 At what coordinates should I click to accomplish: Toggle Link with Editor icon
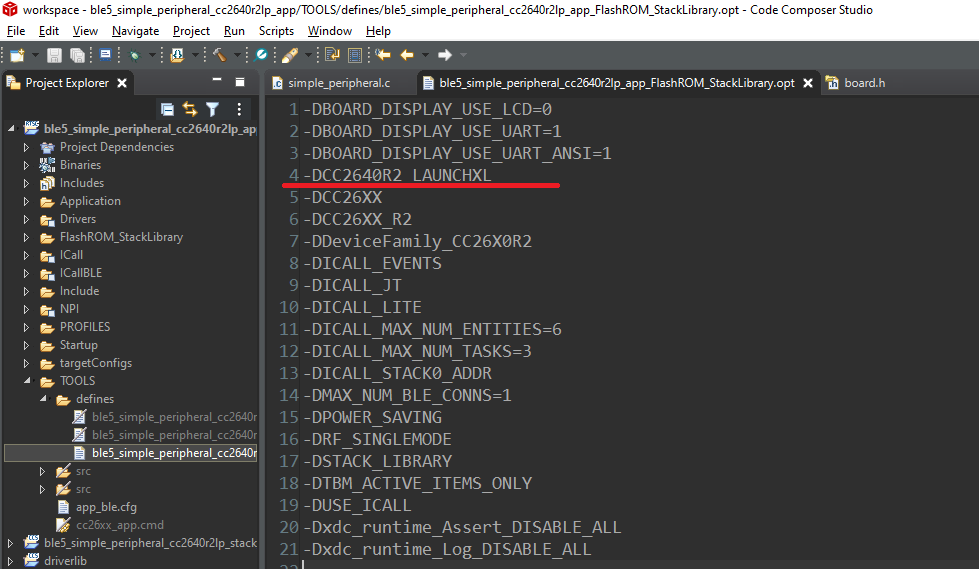coord(190,110)
